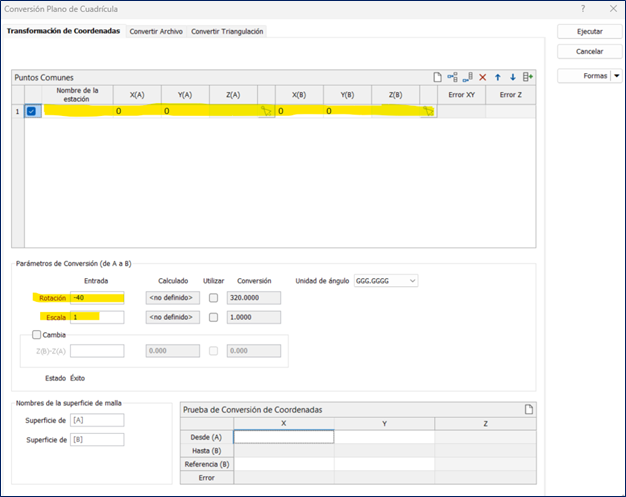
Task: Click the new blank page icon in Puntos Comunes
Action: tap(437, 77)
